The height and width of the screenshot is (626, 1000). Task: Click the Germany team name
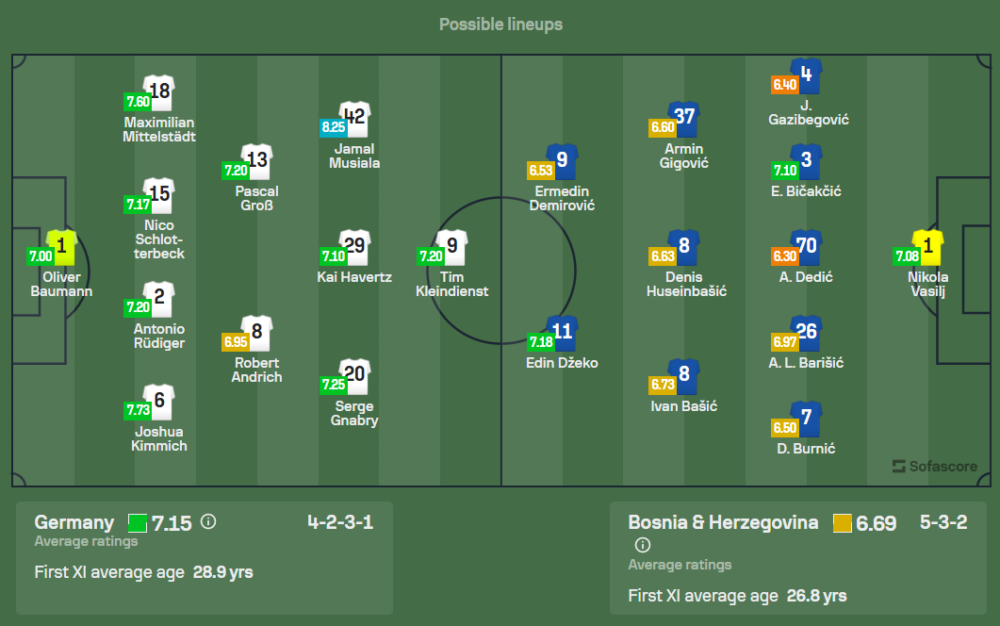pos(74,522)
